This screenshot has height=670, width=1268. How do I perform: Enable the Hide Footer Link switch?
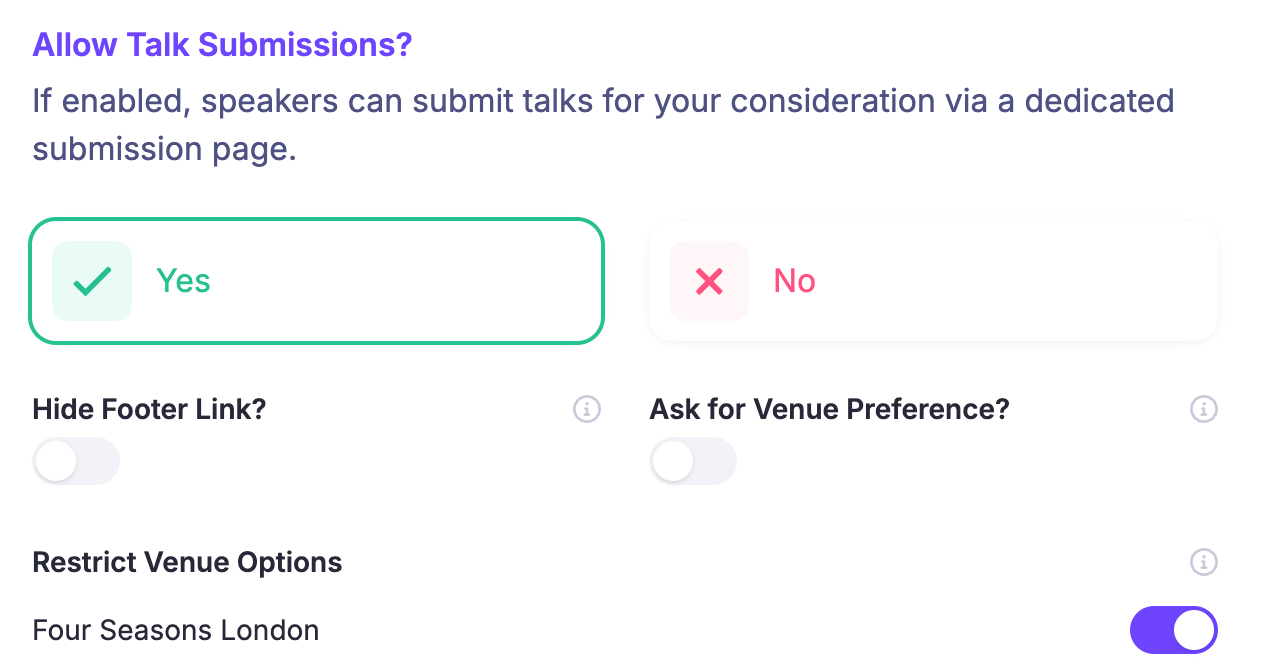[76, 461]
